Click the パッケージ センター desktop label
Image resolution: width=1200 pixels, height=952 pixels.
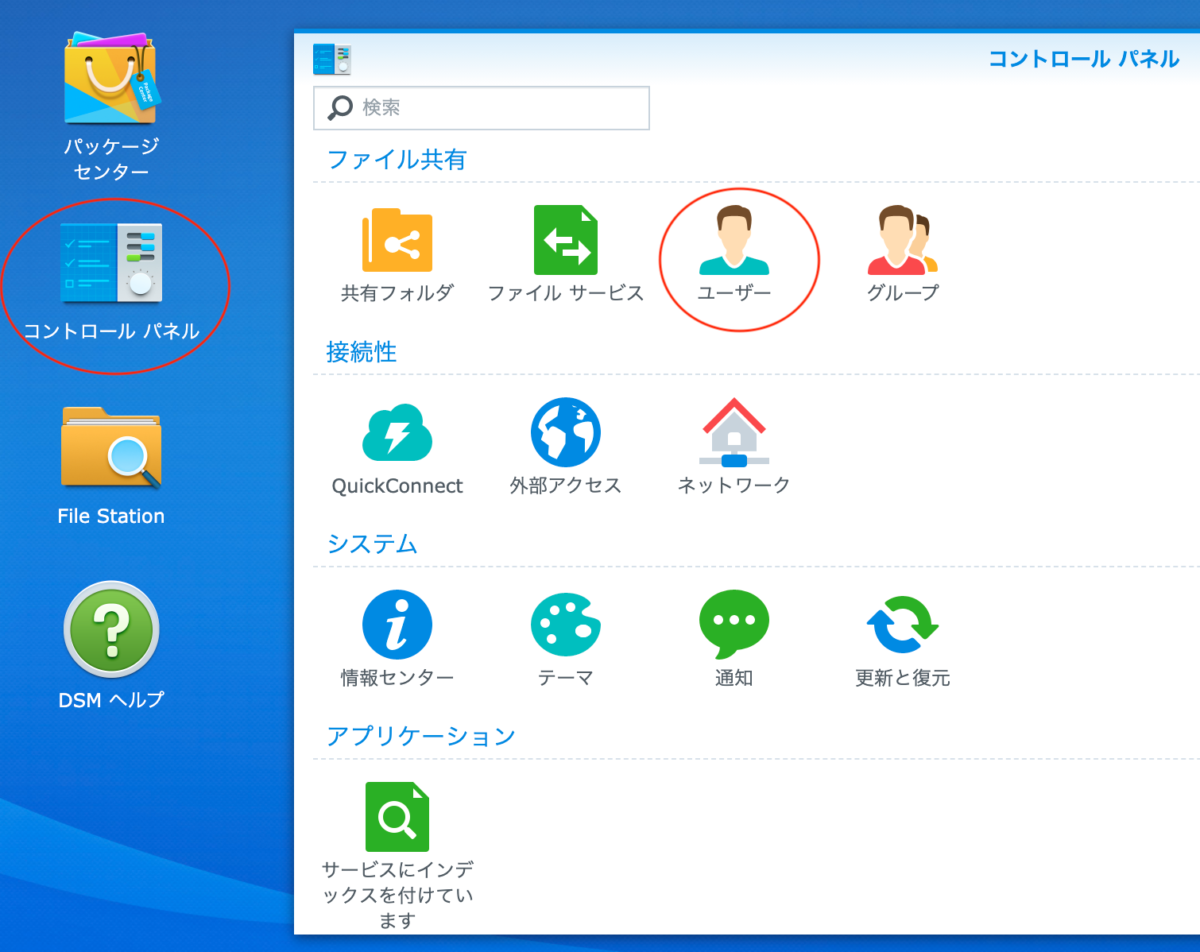tap(111, 158)
